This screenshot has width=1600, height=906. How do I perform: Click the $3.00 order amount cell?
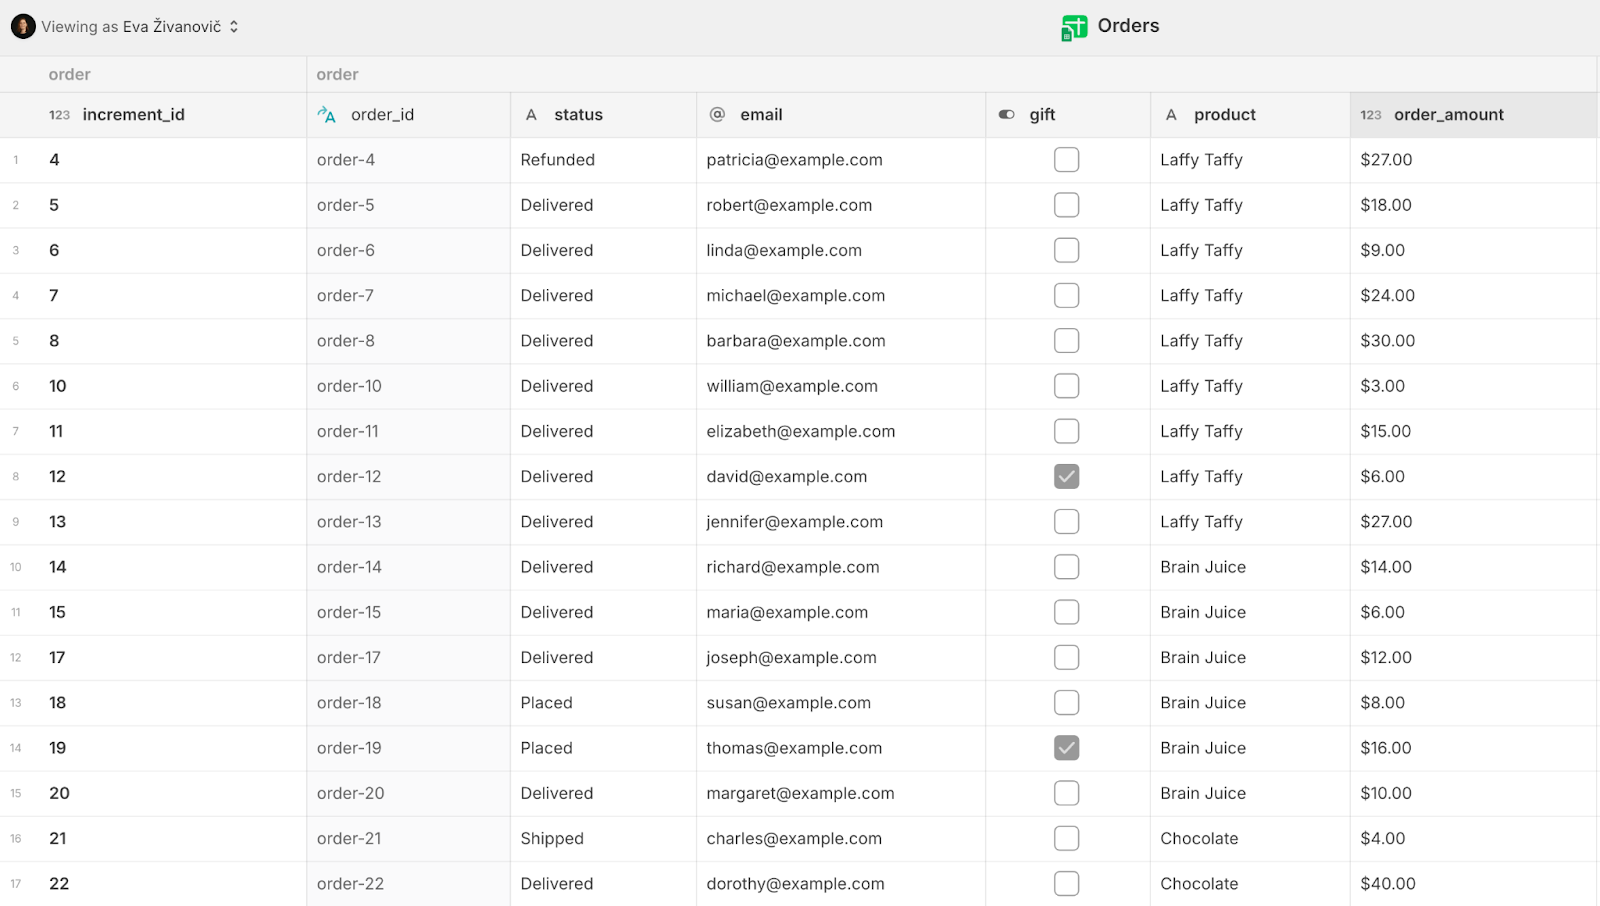tap(1474, 386)
